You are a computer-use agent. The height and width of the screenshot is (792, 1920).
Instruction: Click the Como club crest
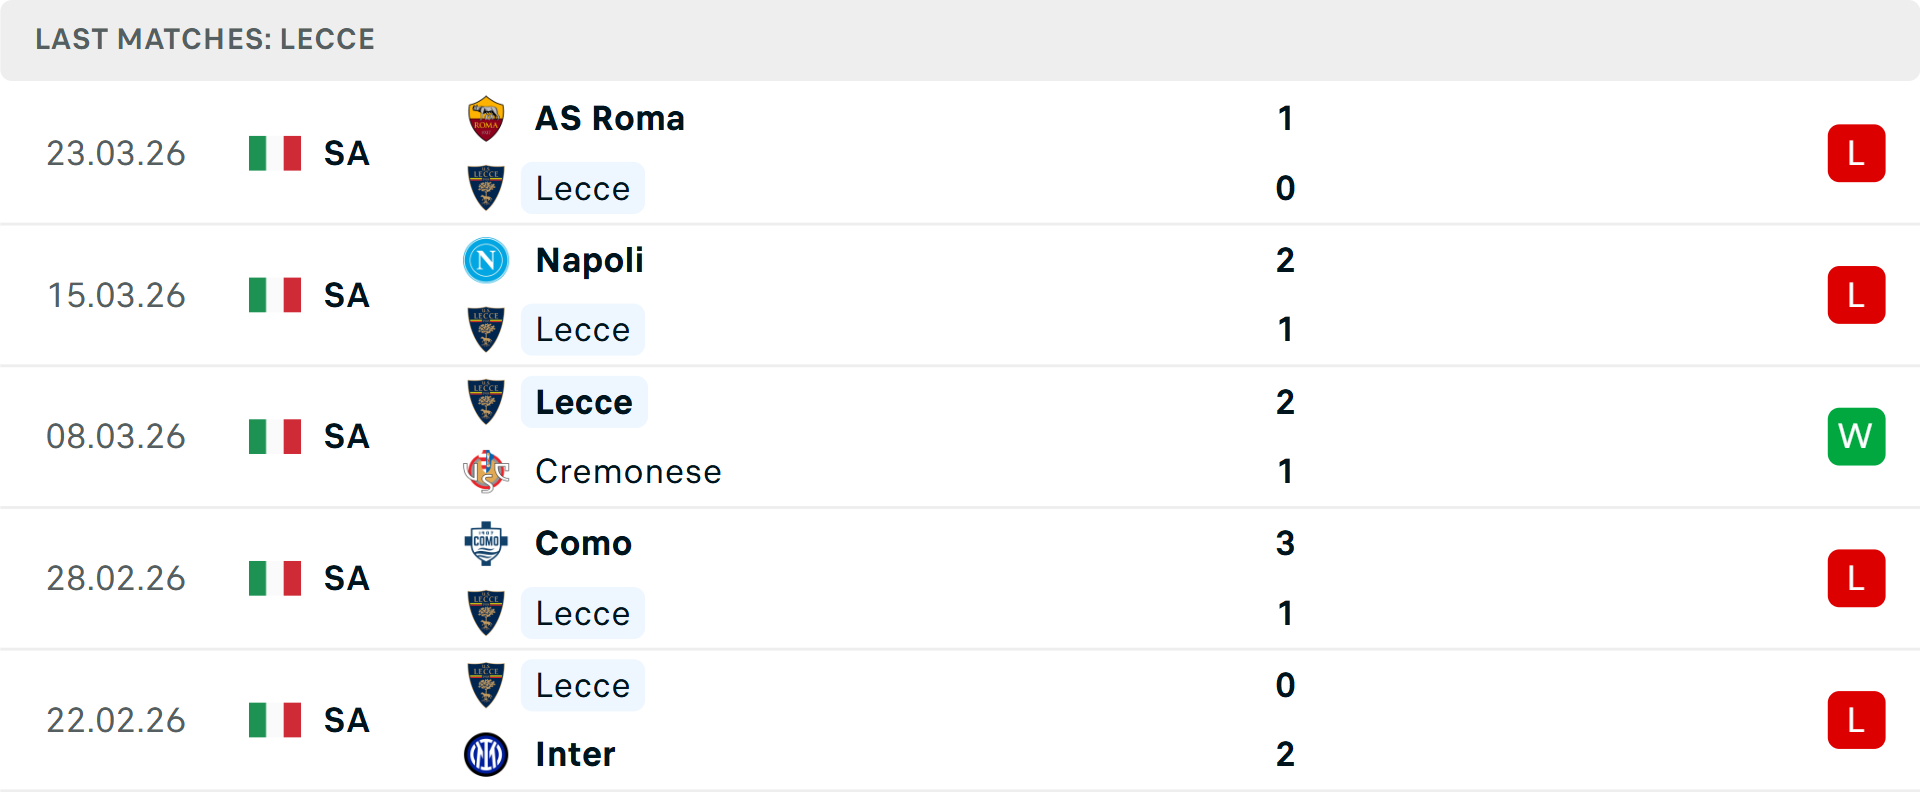[486, 543]
